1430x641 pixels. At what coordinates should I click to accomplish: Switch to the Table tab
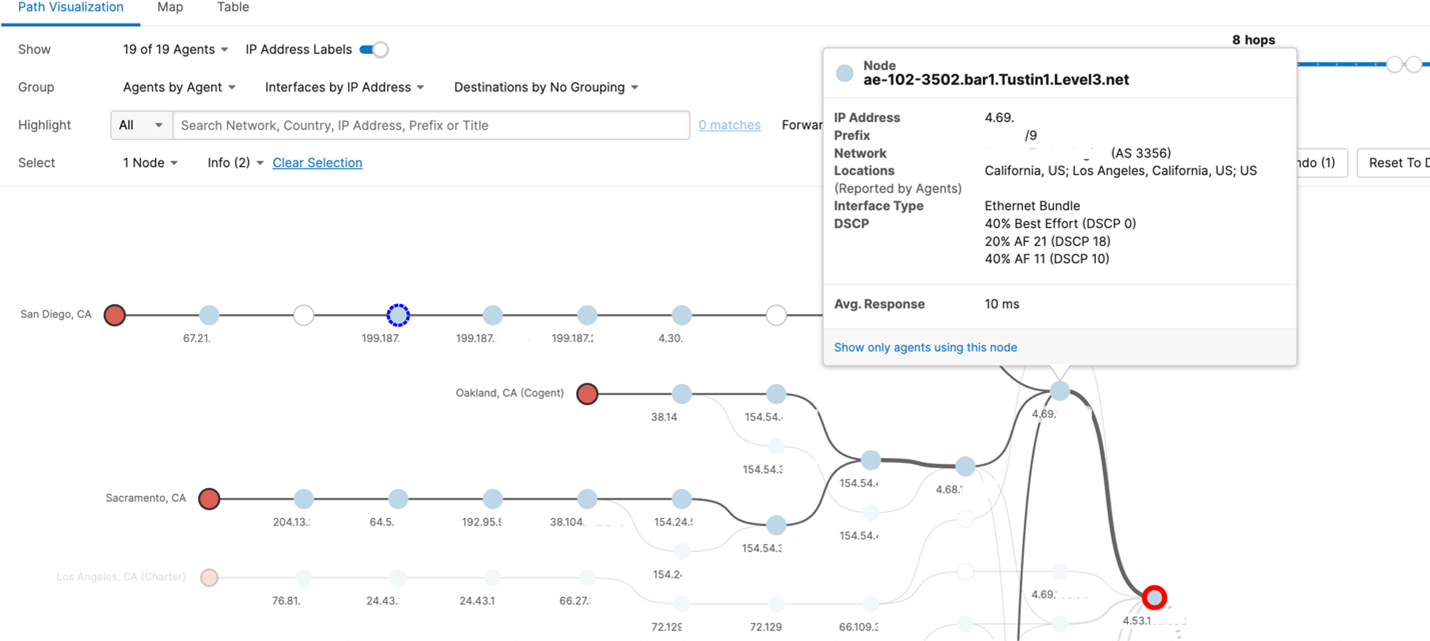click(x=233, y=8)
